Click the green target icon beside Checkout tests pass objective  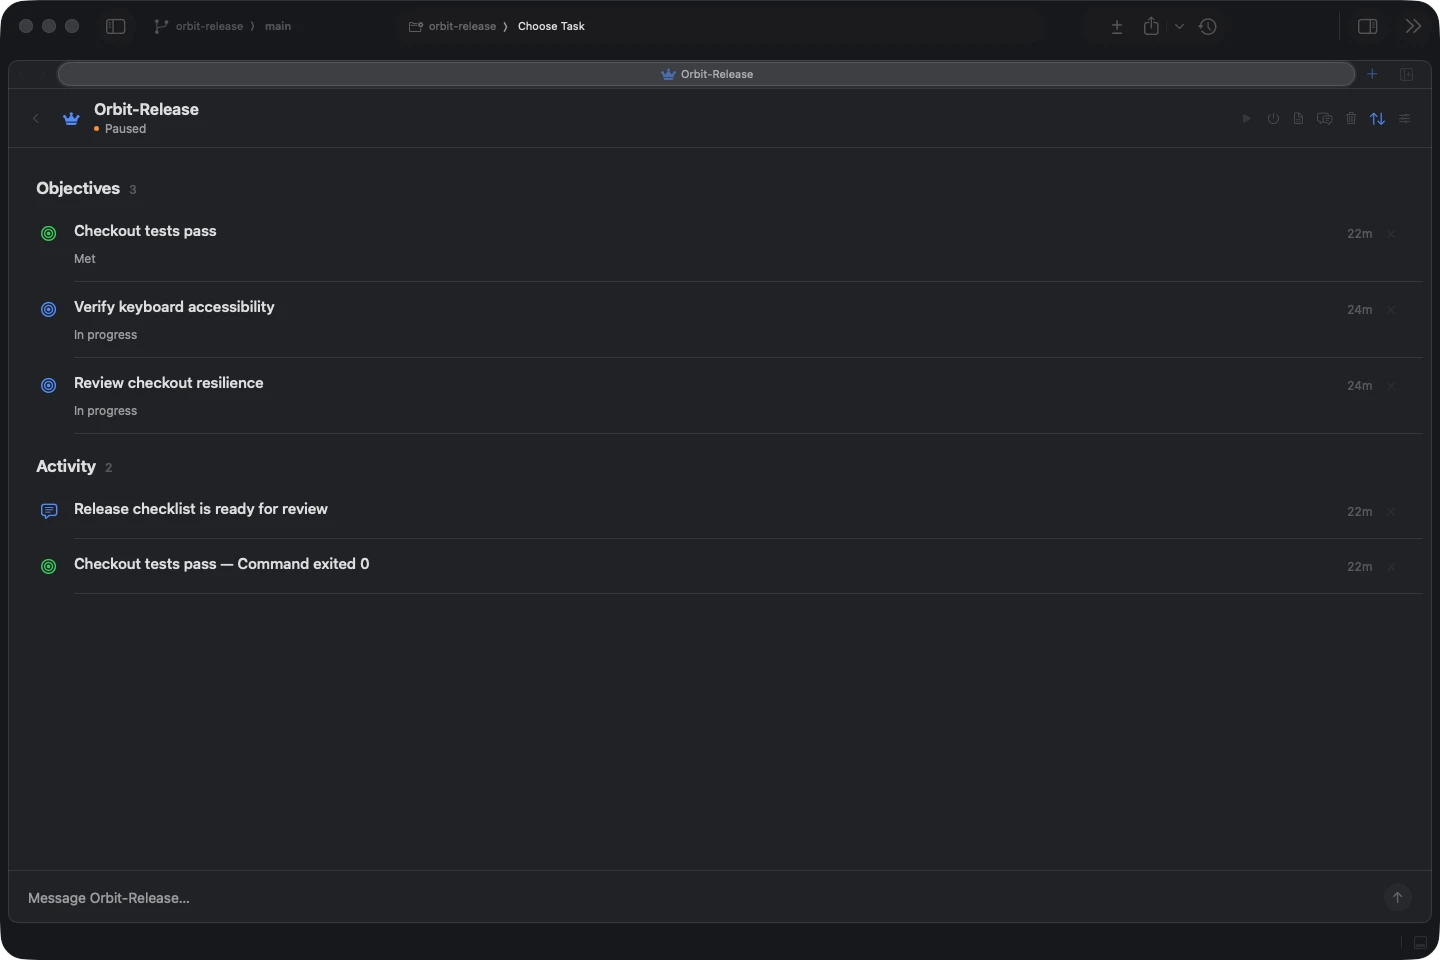coord(48,234)
